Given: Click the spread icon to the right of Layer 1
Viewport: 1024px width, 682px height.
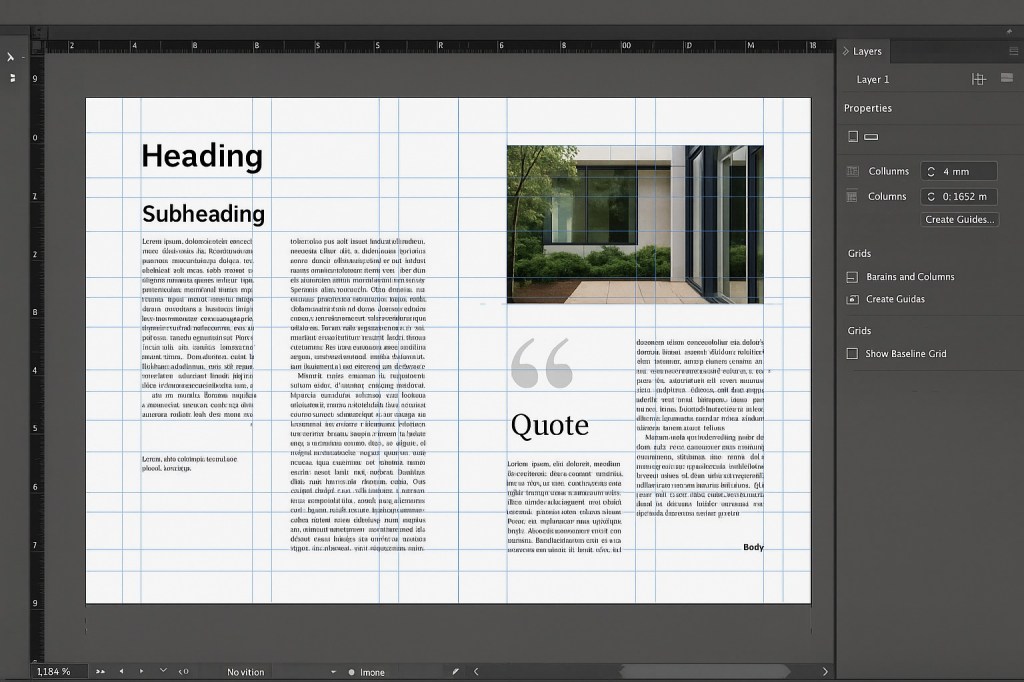Looking at the screenshot, I should (1005, 78).
